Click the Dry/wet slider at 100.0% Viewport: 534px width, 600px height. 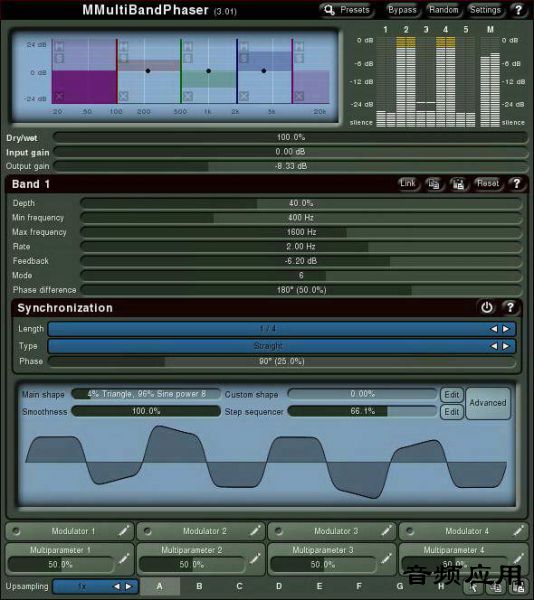[x=290, y=137]
